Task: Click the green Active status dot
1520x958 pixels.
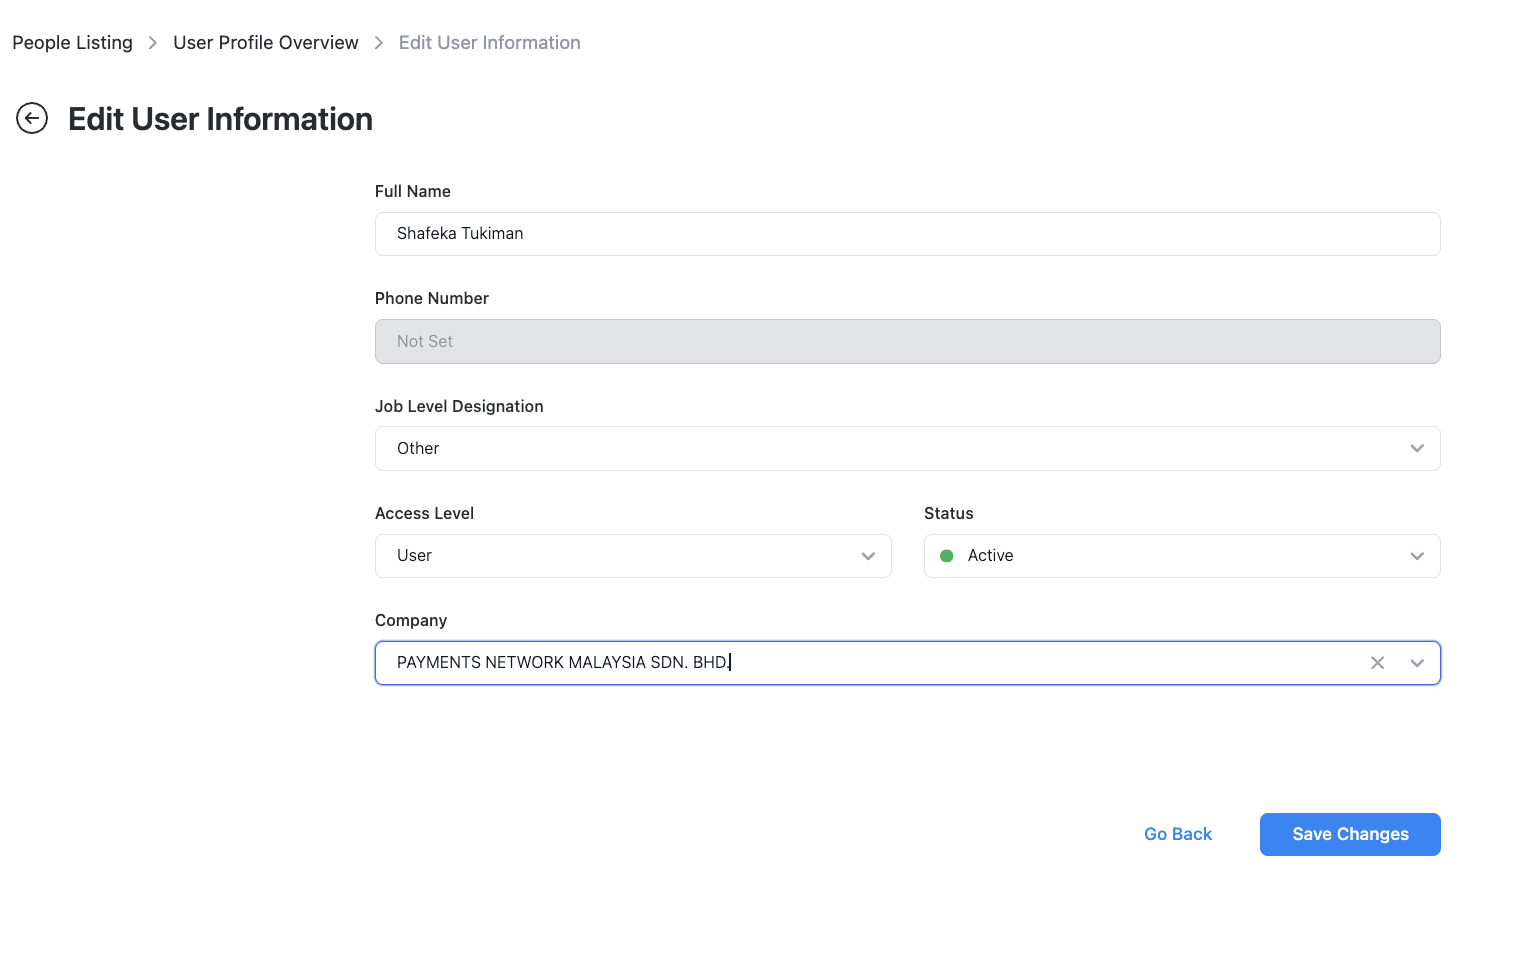Action: [947, 556]
